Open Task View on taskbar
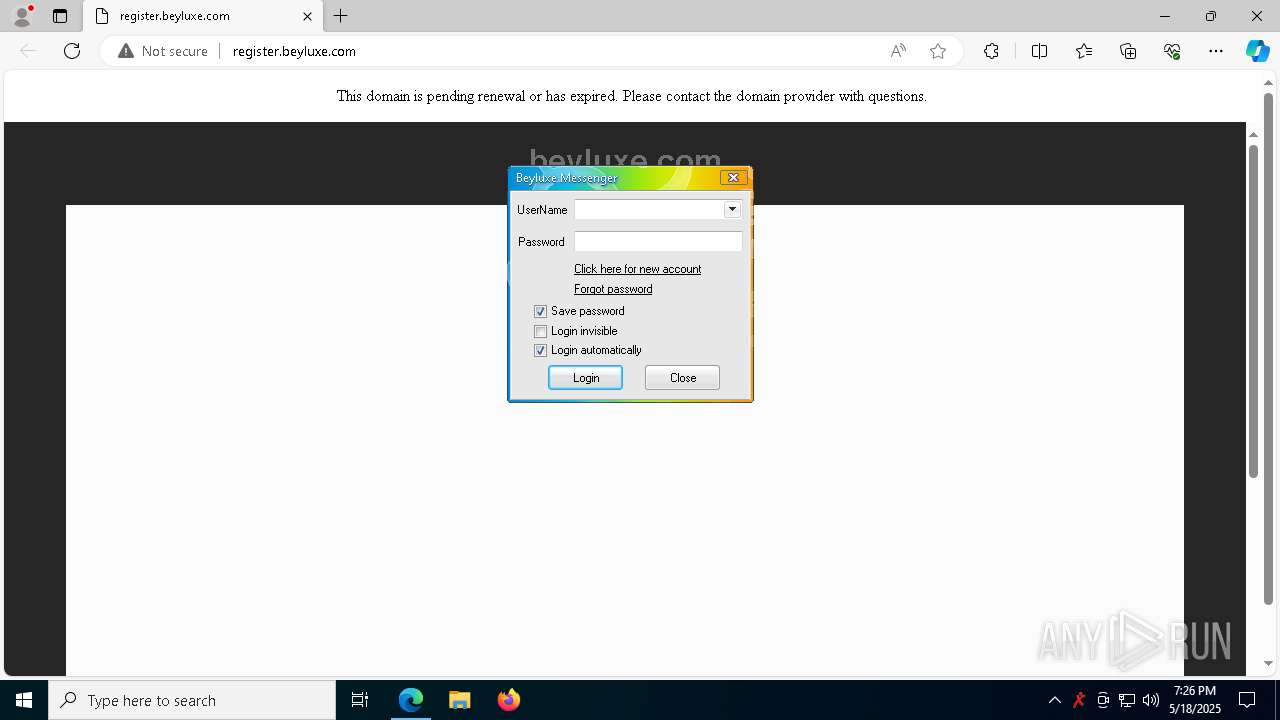 click(x=360, y=700)
